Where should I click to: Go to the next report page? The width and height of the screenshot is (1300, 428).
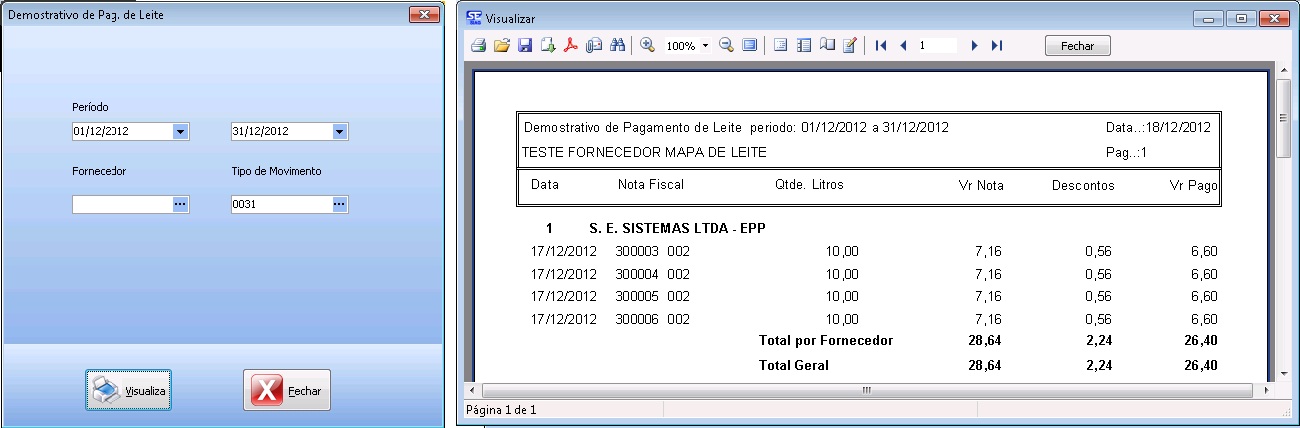975,46
